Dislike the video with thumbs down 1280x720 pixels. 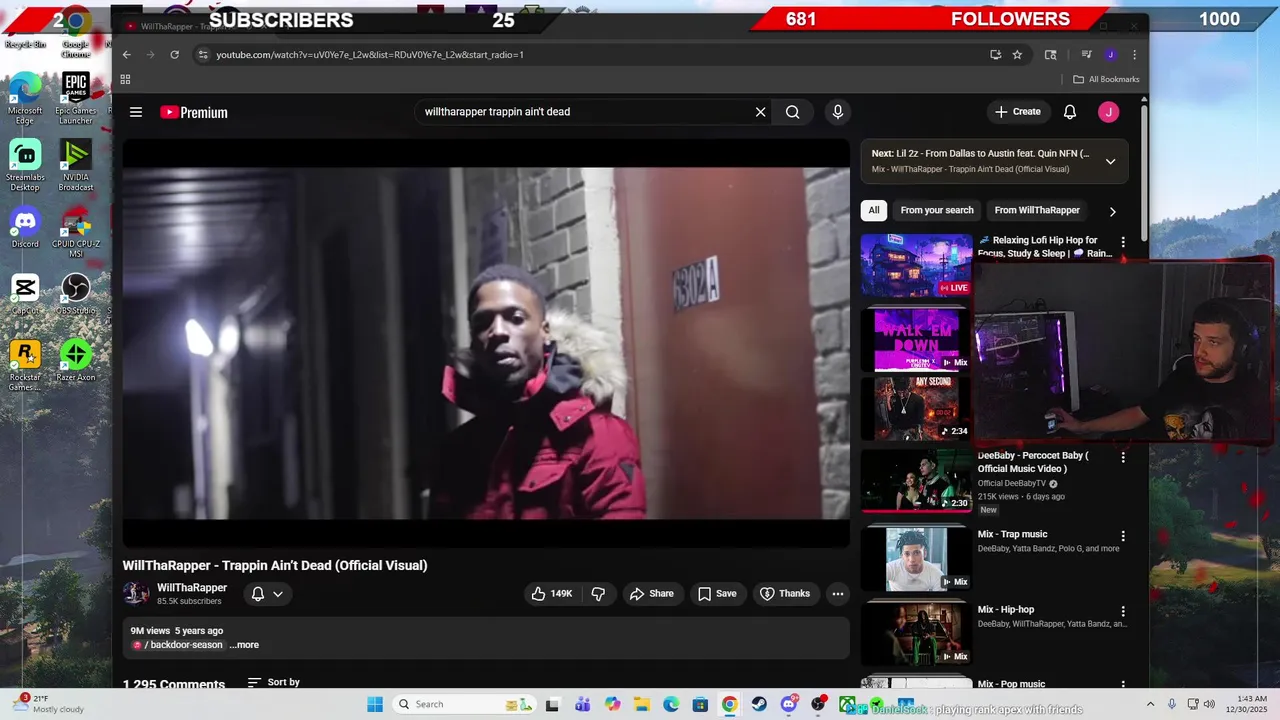598,594
